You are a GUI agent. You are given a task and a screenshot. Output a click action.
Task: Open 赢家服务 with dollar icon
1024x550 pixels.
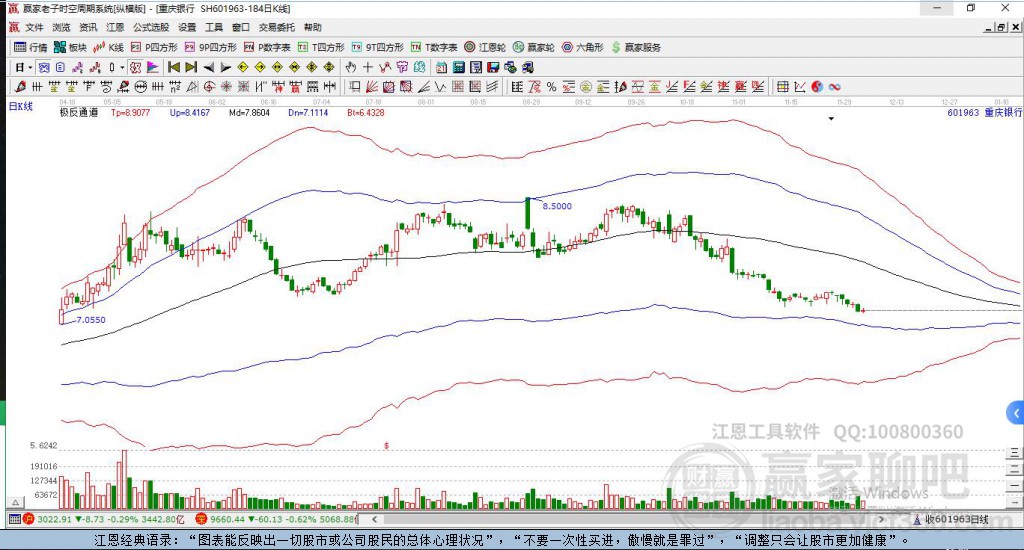click(x=636, y=47)
